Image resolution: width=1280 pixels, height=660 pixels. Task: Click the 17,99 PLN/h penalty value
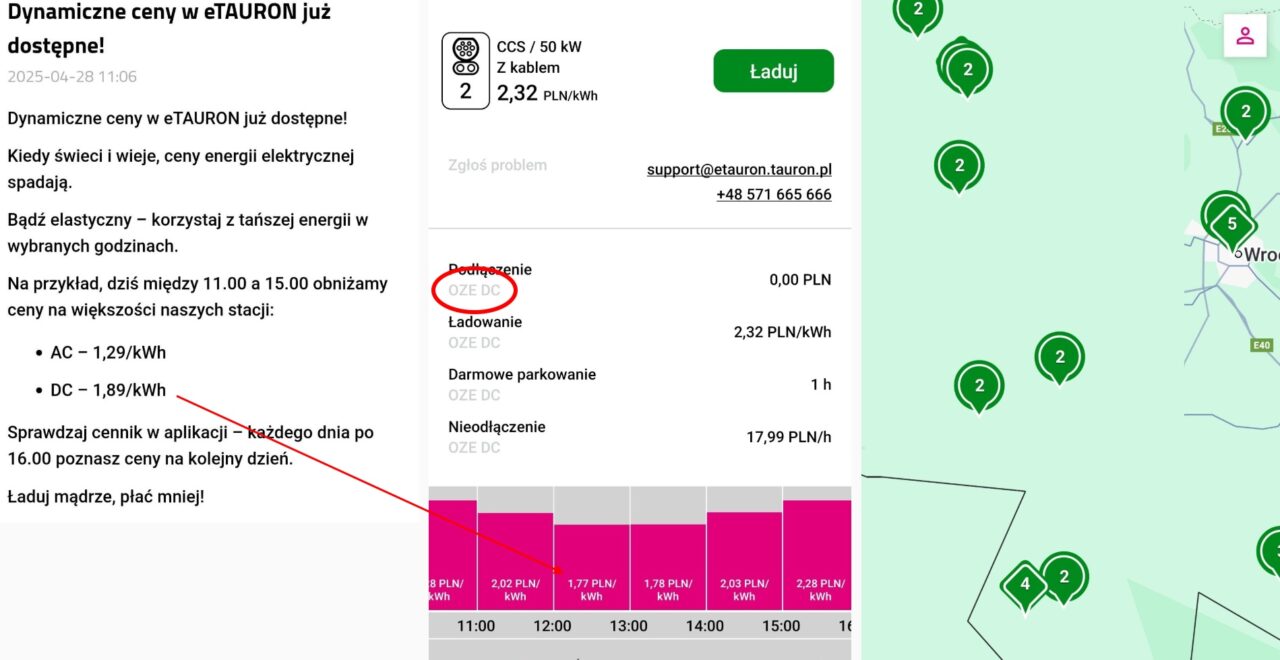coord(789,437)
